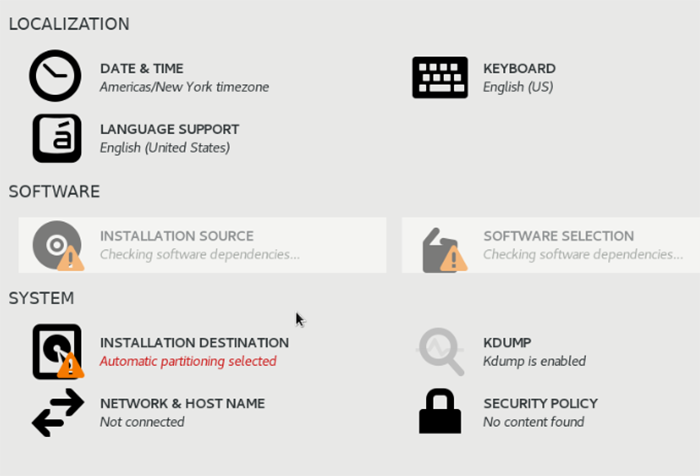Image resolution: width=700 pixels, height=476 pixels.
Task: Click 'Americas/New York timezone' status text
Action: click(184, 87)
